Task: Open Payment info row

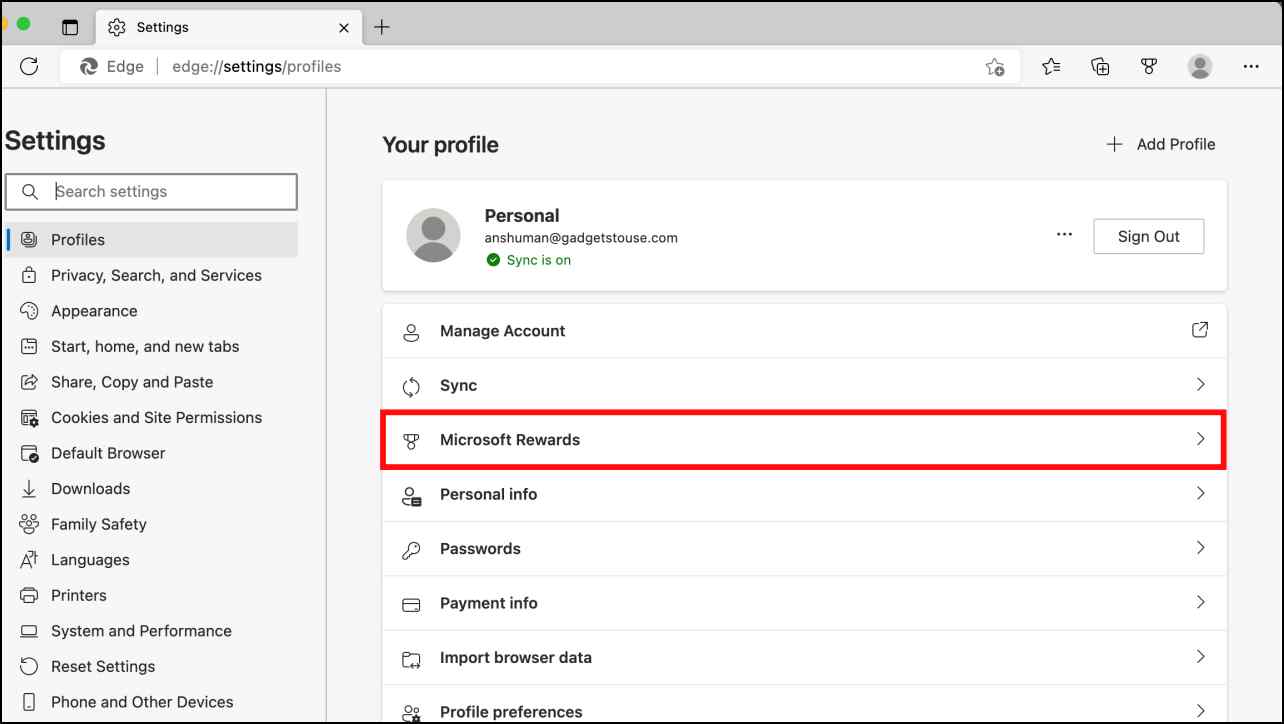Action: pos(804,603)
